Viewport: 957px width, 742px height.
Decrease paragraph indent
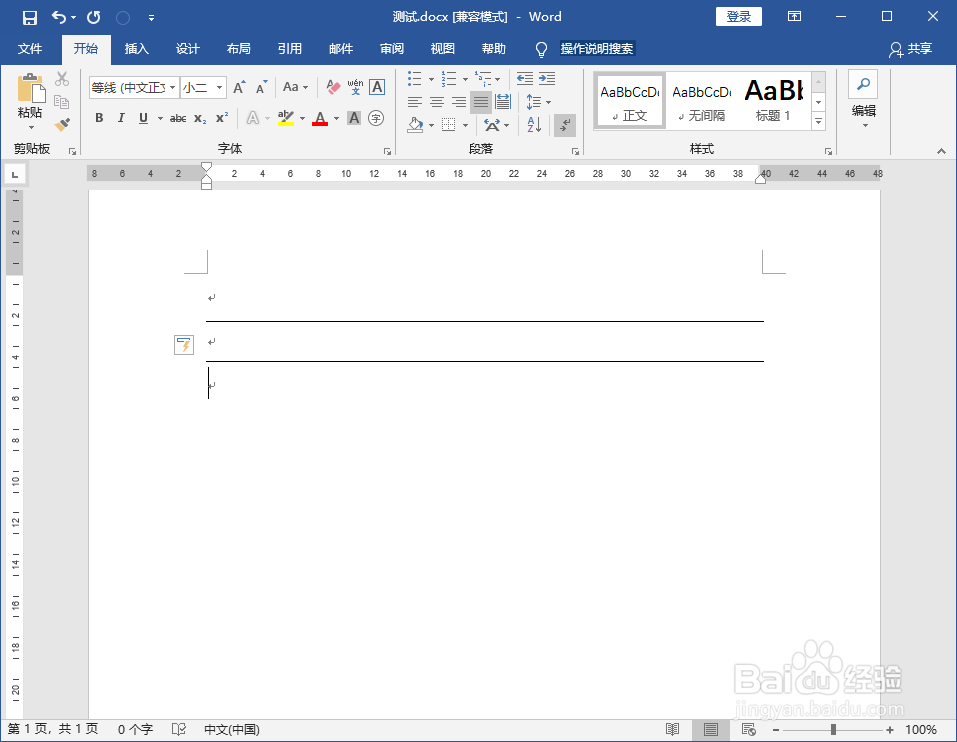(524, 79)
